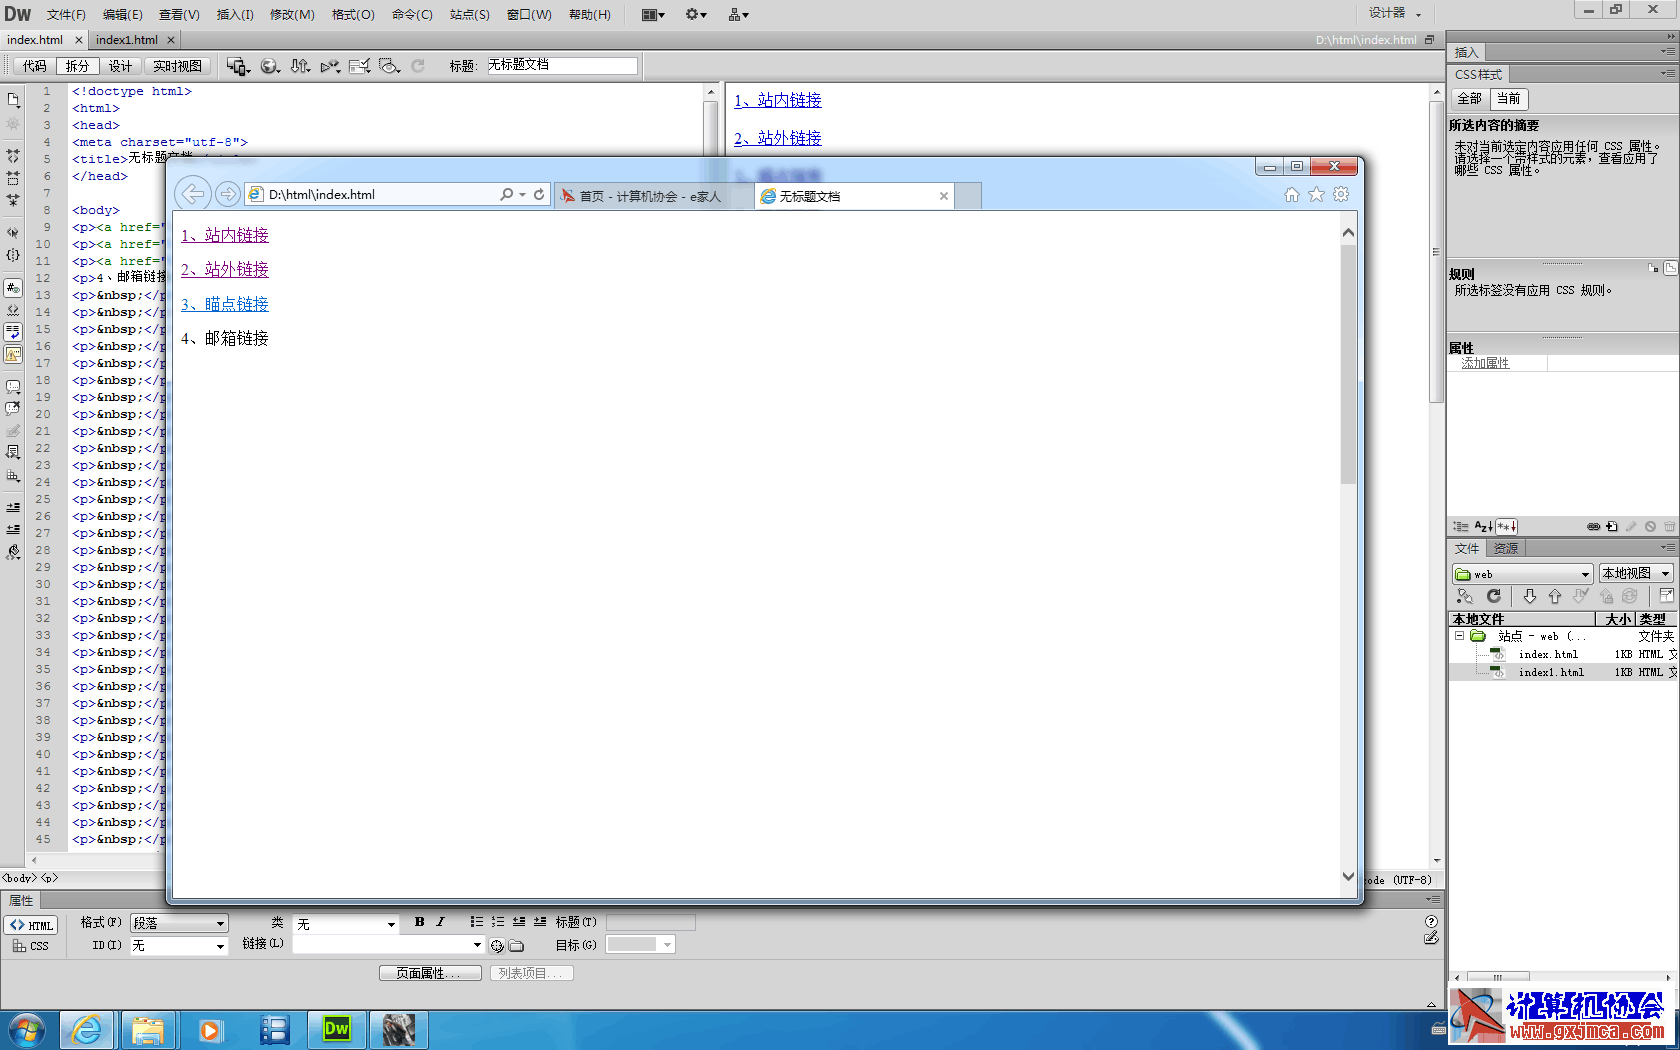Apply unordered list in properties panel

(x=477, y=922)
